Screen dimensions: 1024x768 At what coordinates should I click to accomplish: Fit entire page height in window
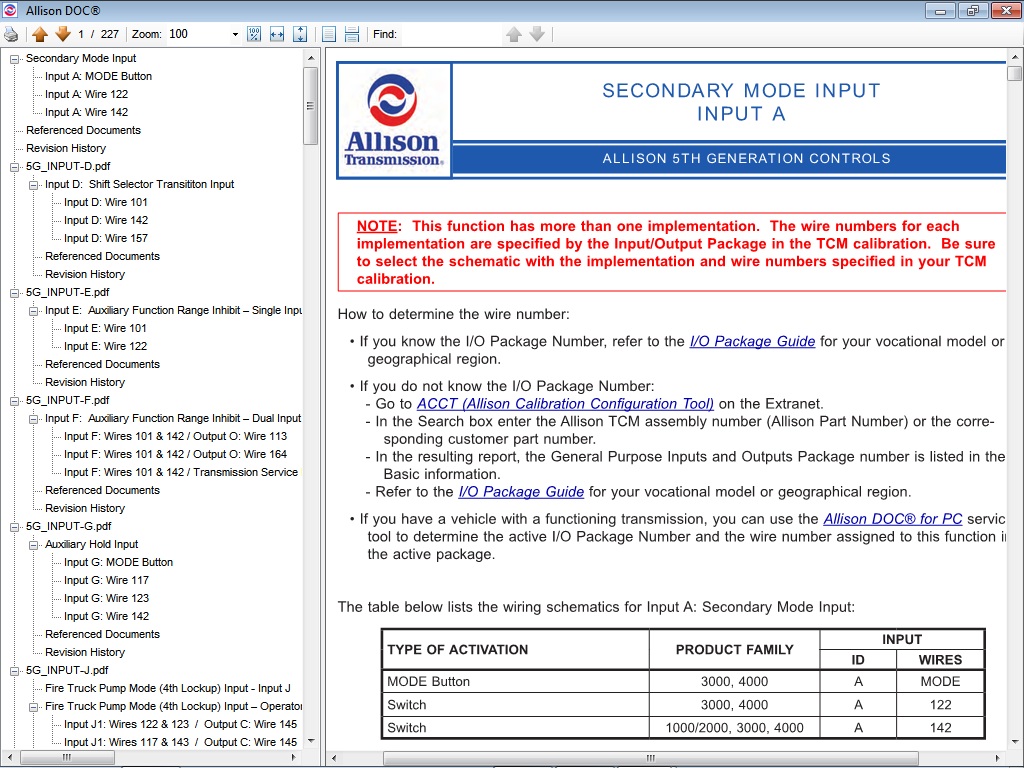point(299,33)
